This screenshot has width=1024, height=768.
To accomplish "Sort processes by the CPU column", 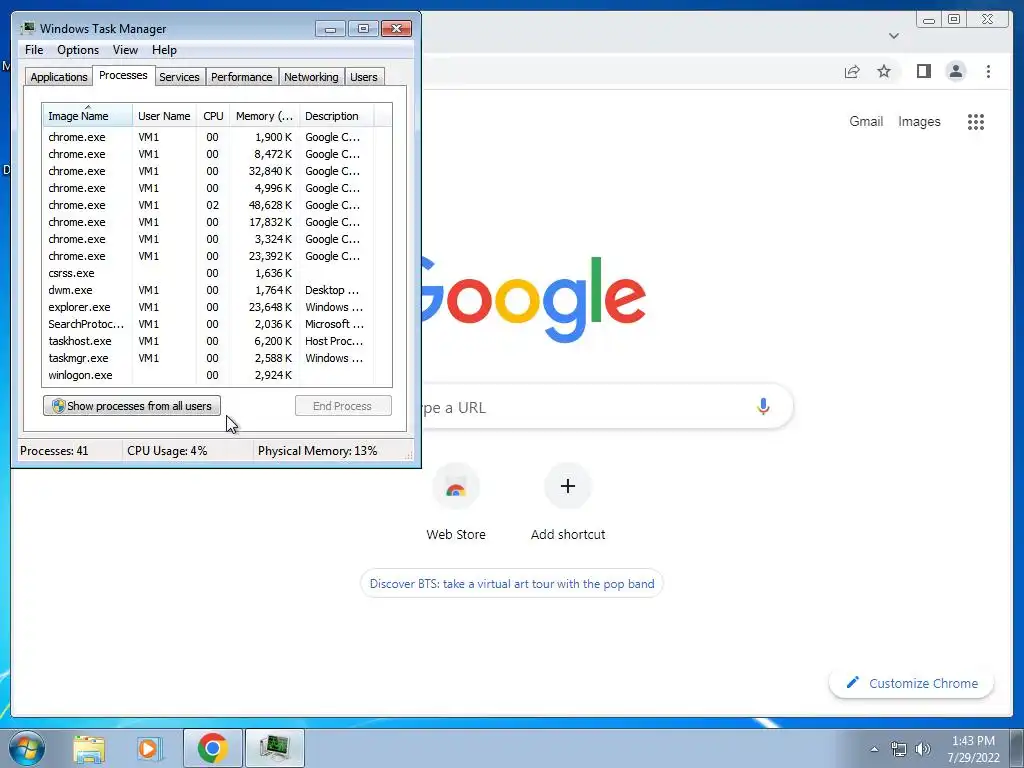I will coord(213,116).
